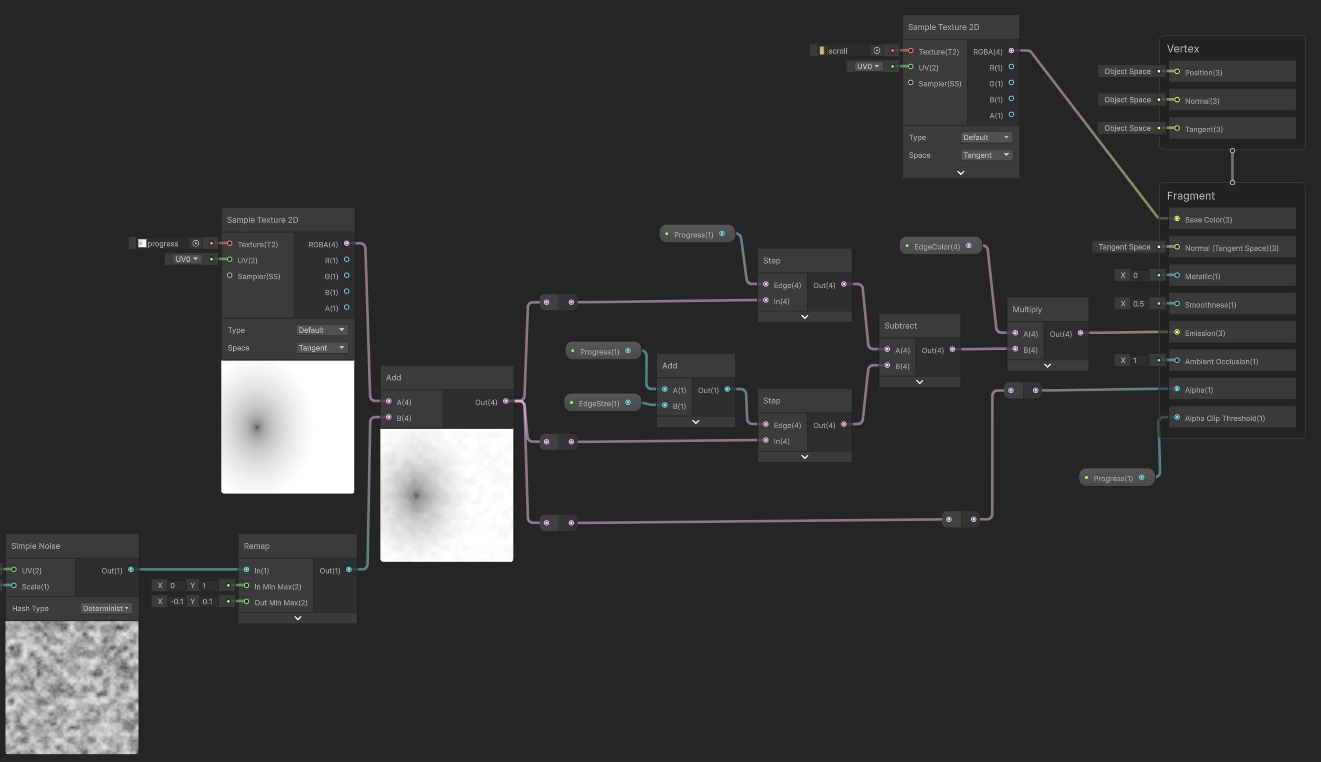1321x762 pixels.
Task: Open the object picker for the scroll texture
Action: [876, 50]
